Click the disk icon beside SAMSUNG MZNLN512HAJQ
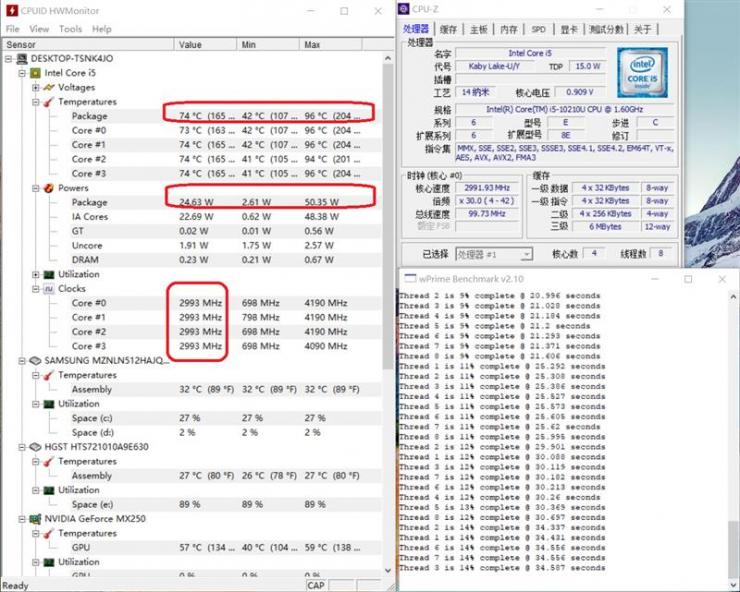The image size is (740, 592). pyautogui.click(x=35, y=361)
